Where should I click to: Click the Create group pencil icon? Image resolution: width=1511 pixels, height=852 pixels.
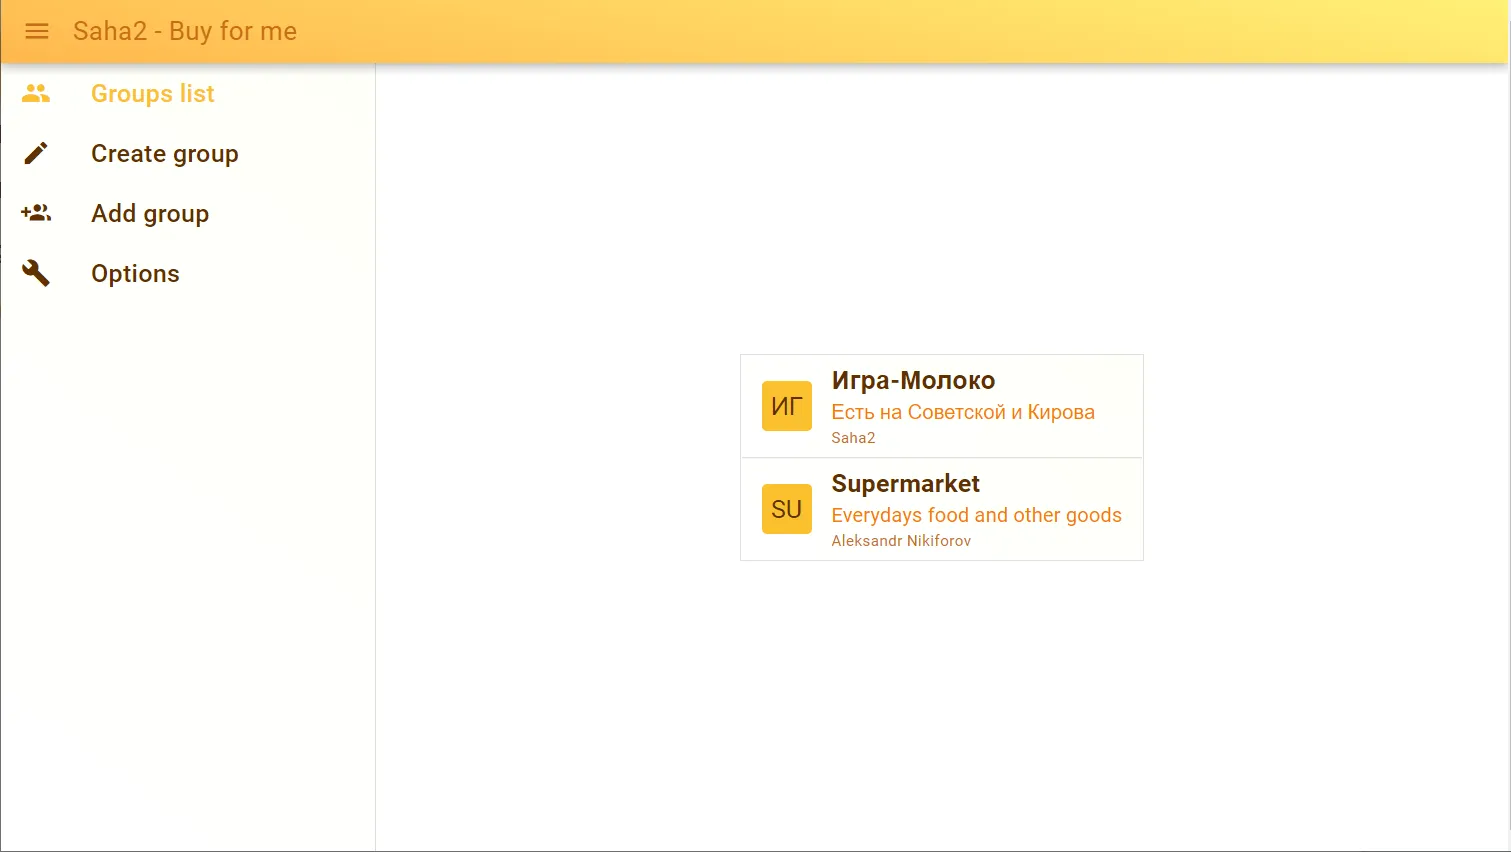click(36, 153)
